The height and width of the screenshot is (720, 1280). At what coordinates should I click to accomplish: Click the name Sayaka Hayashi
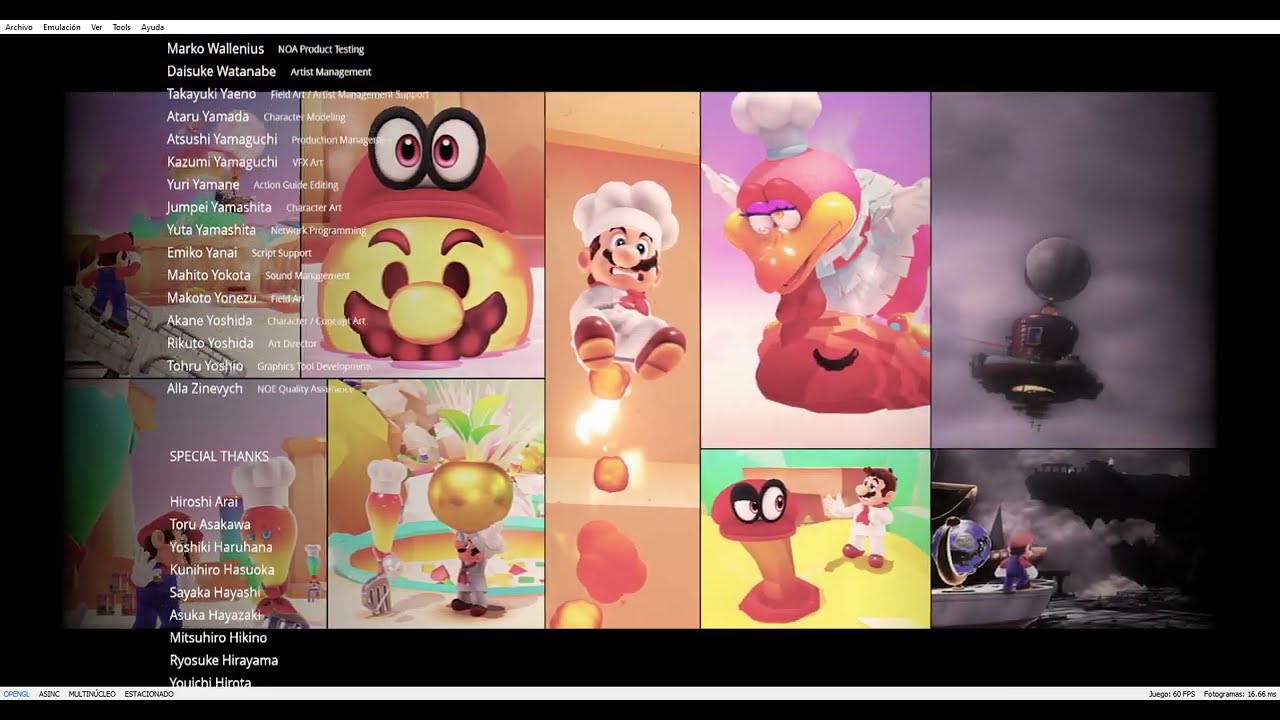pyautogui.click(x=215, y=592)
